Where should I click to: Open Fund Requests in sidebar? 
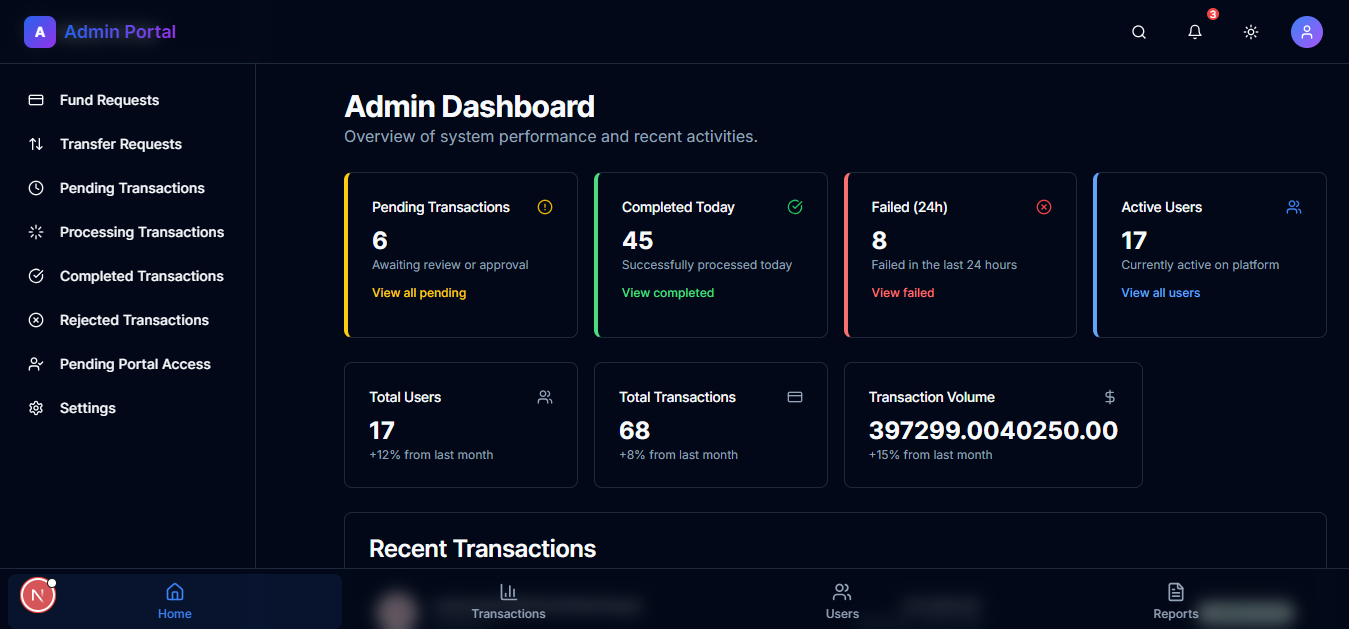pos(127,100)
